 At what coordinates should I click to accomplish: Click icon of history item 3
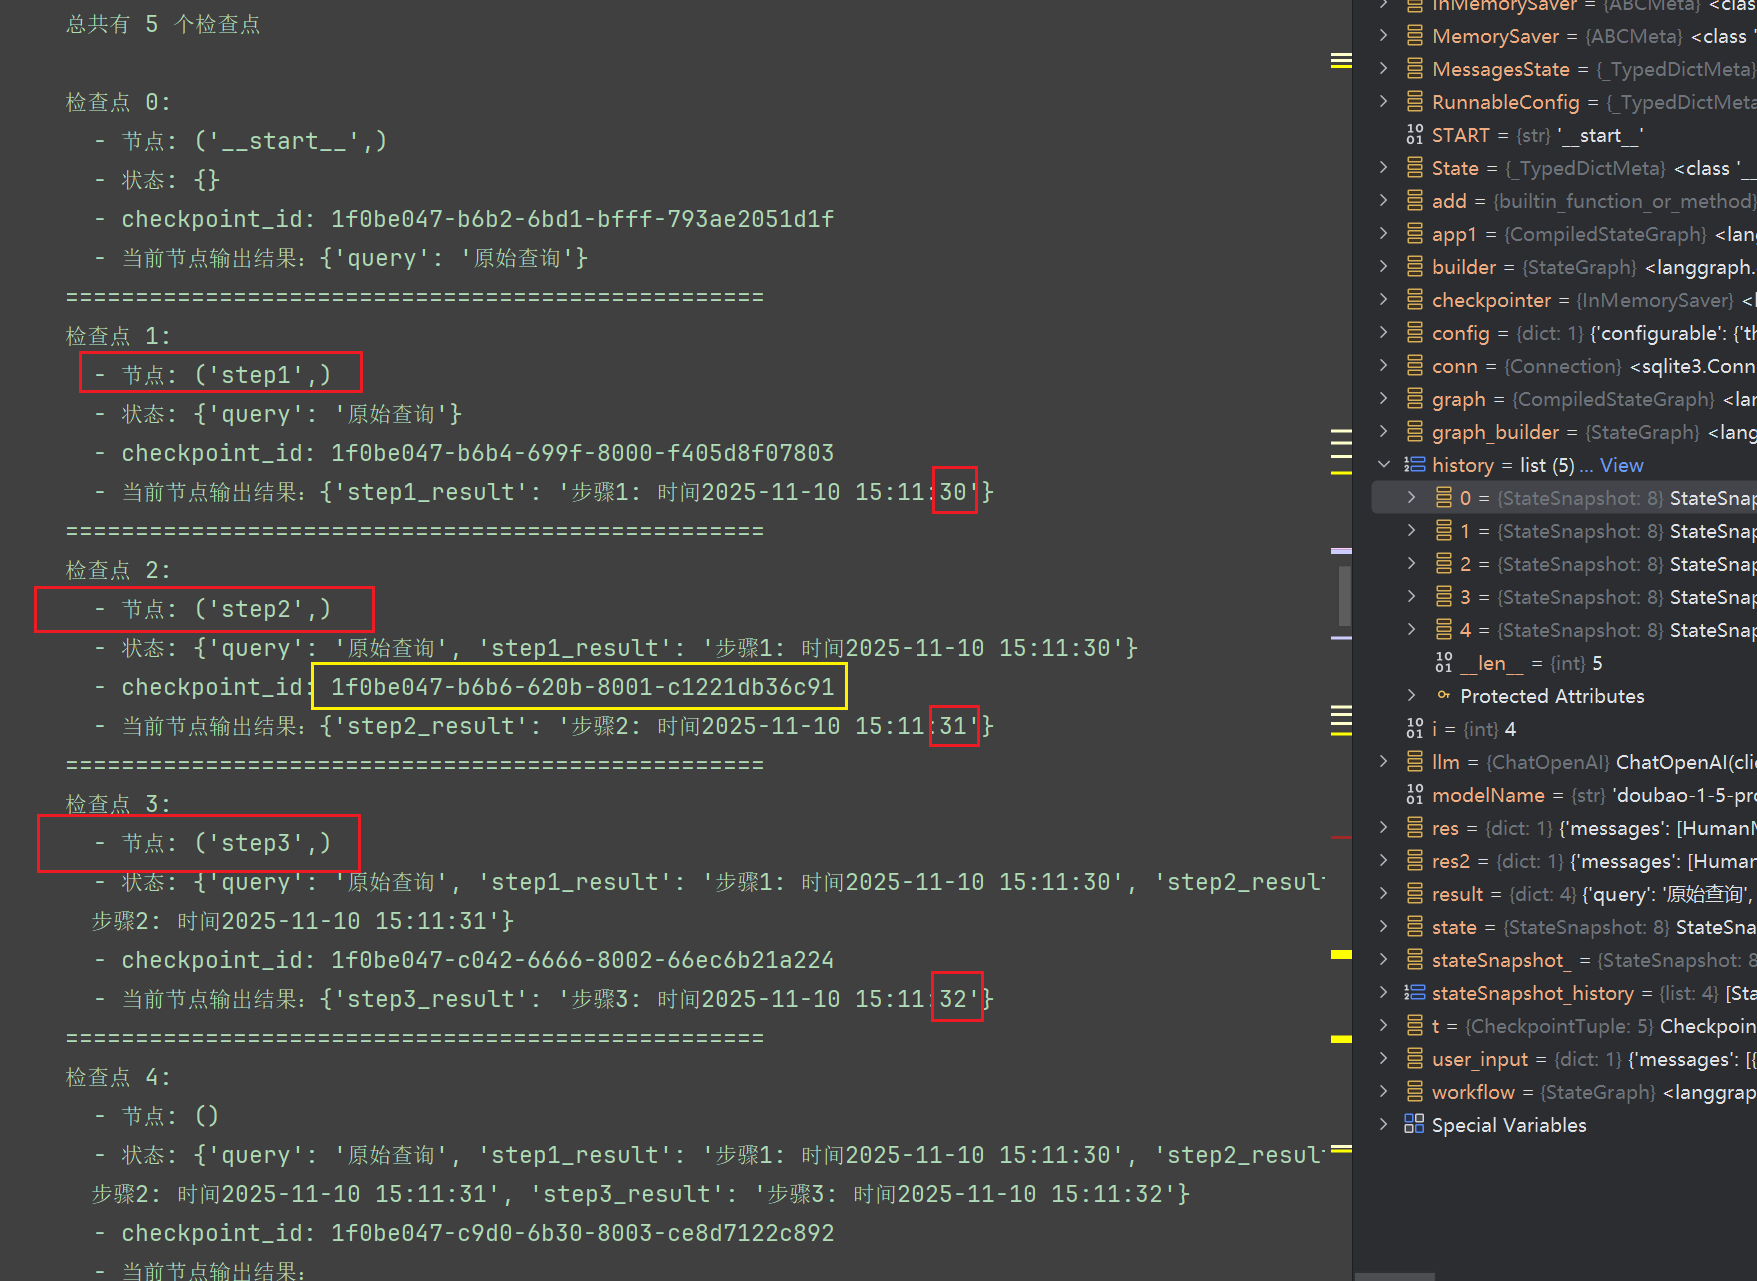pyautogui.click(x=1443, y=597)
